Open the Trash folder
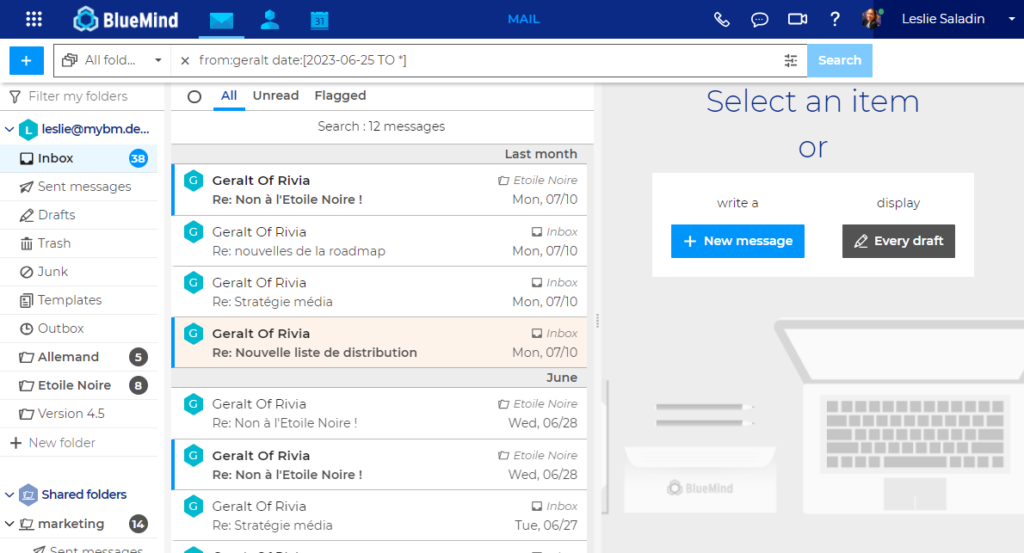The height and width of the screenshot is (553, 1024). tap(78, 244)
